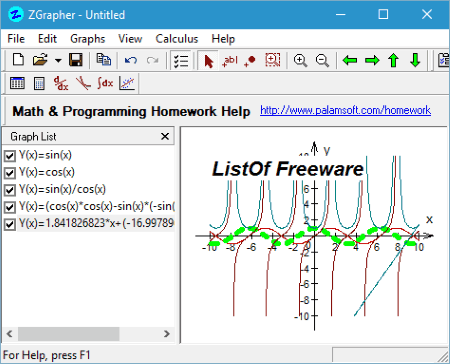Click the Graph List horizontal scrollbar thumb
The width and height of the screenshot is (450, 364).
(x=68, y=334)
